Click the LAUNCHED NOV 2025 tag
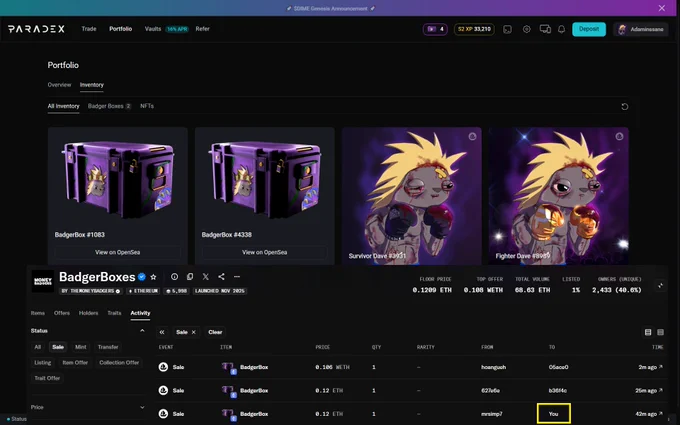 (x=220, y=291)
